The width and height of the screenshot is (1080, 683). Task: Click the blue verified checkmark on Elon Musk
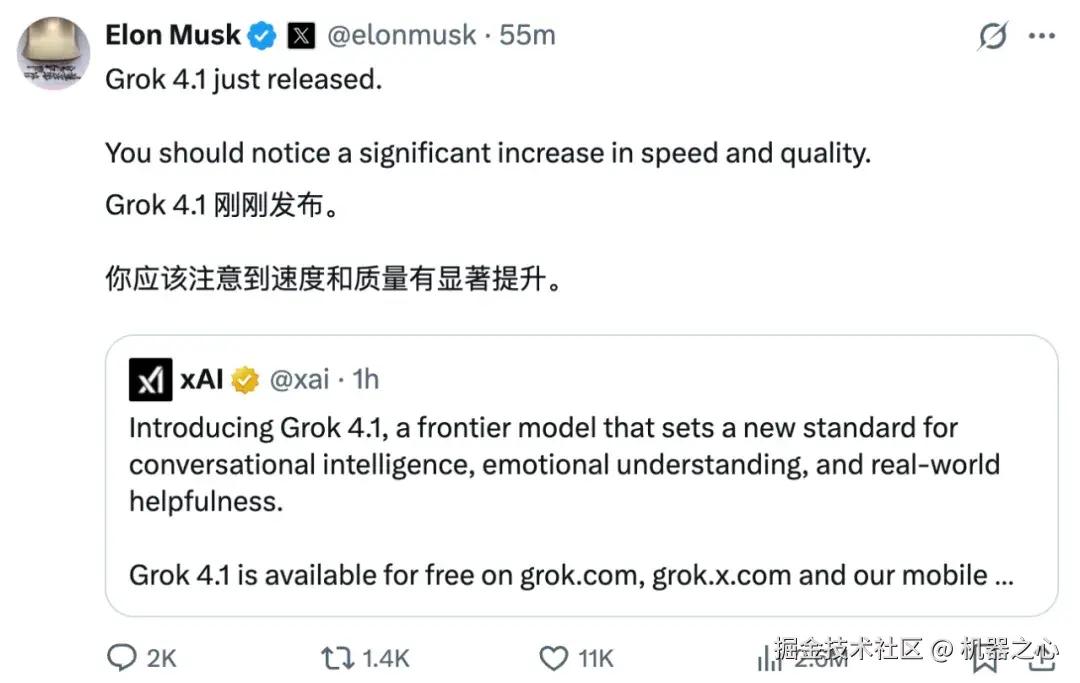261,34
